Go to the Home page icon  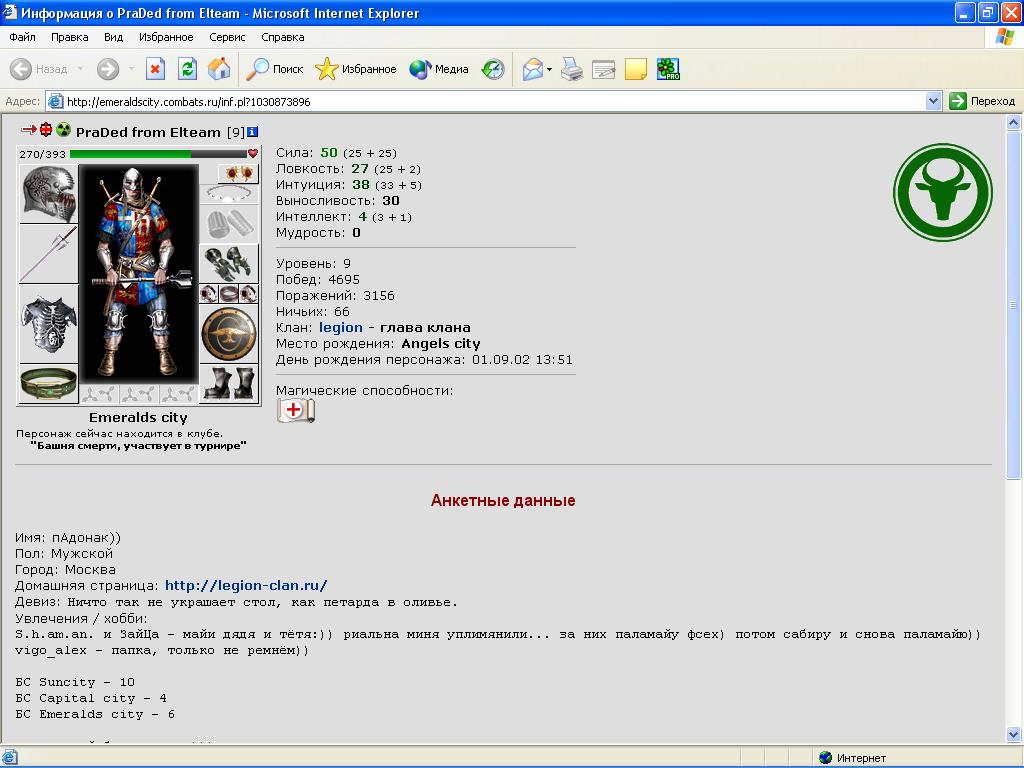(x=219, y=69)
